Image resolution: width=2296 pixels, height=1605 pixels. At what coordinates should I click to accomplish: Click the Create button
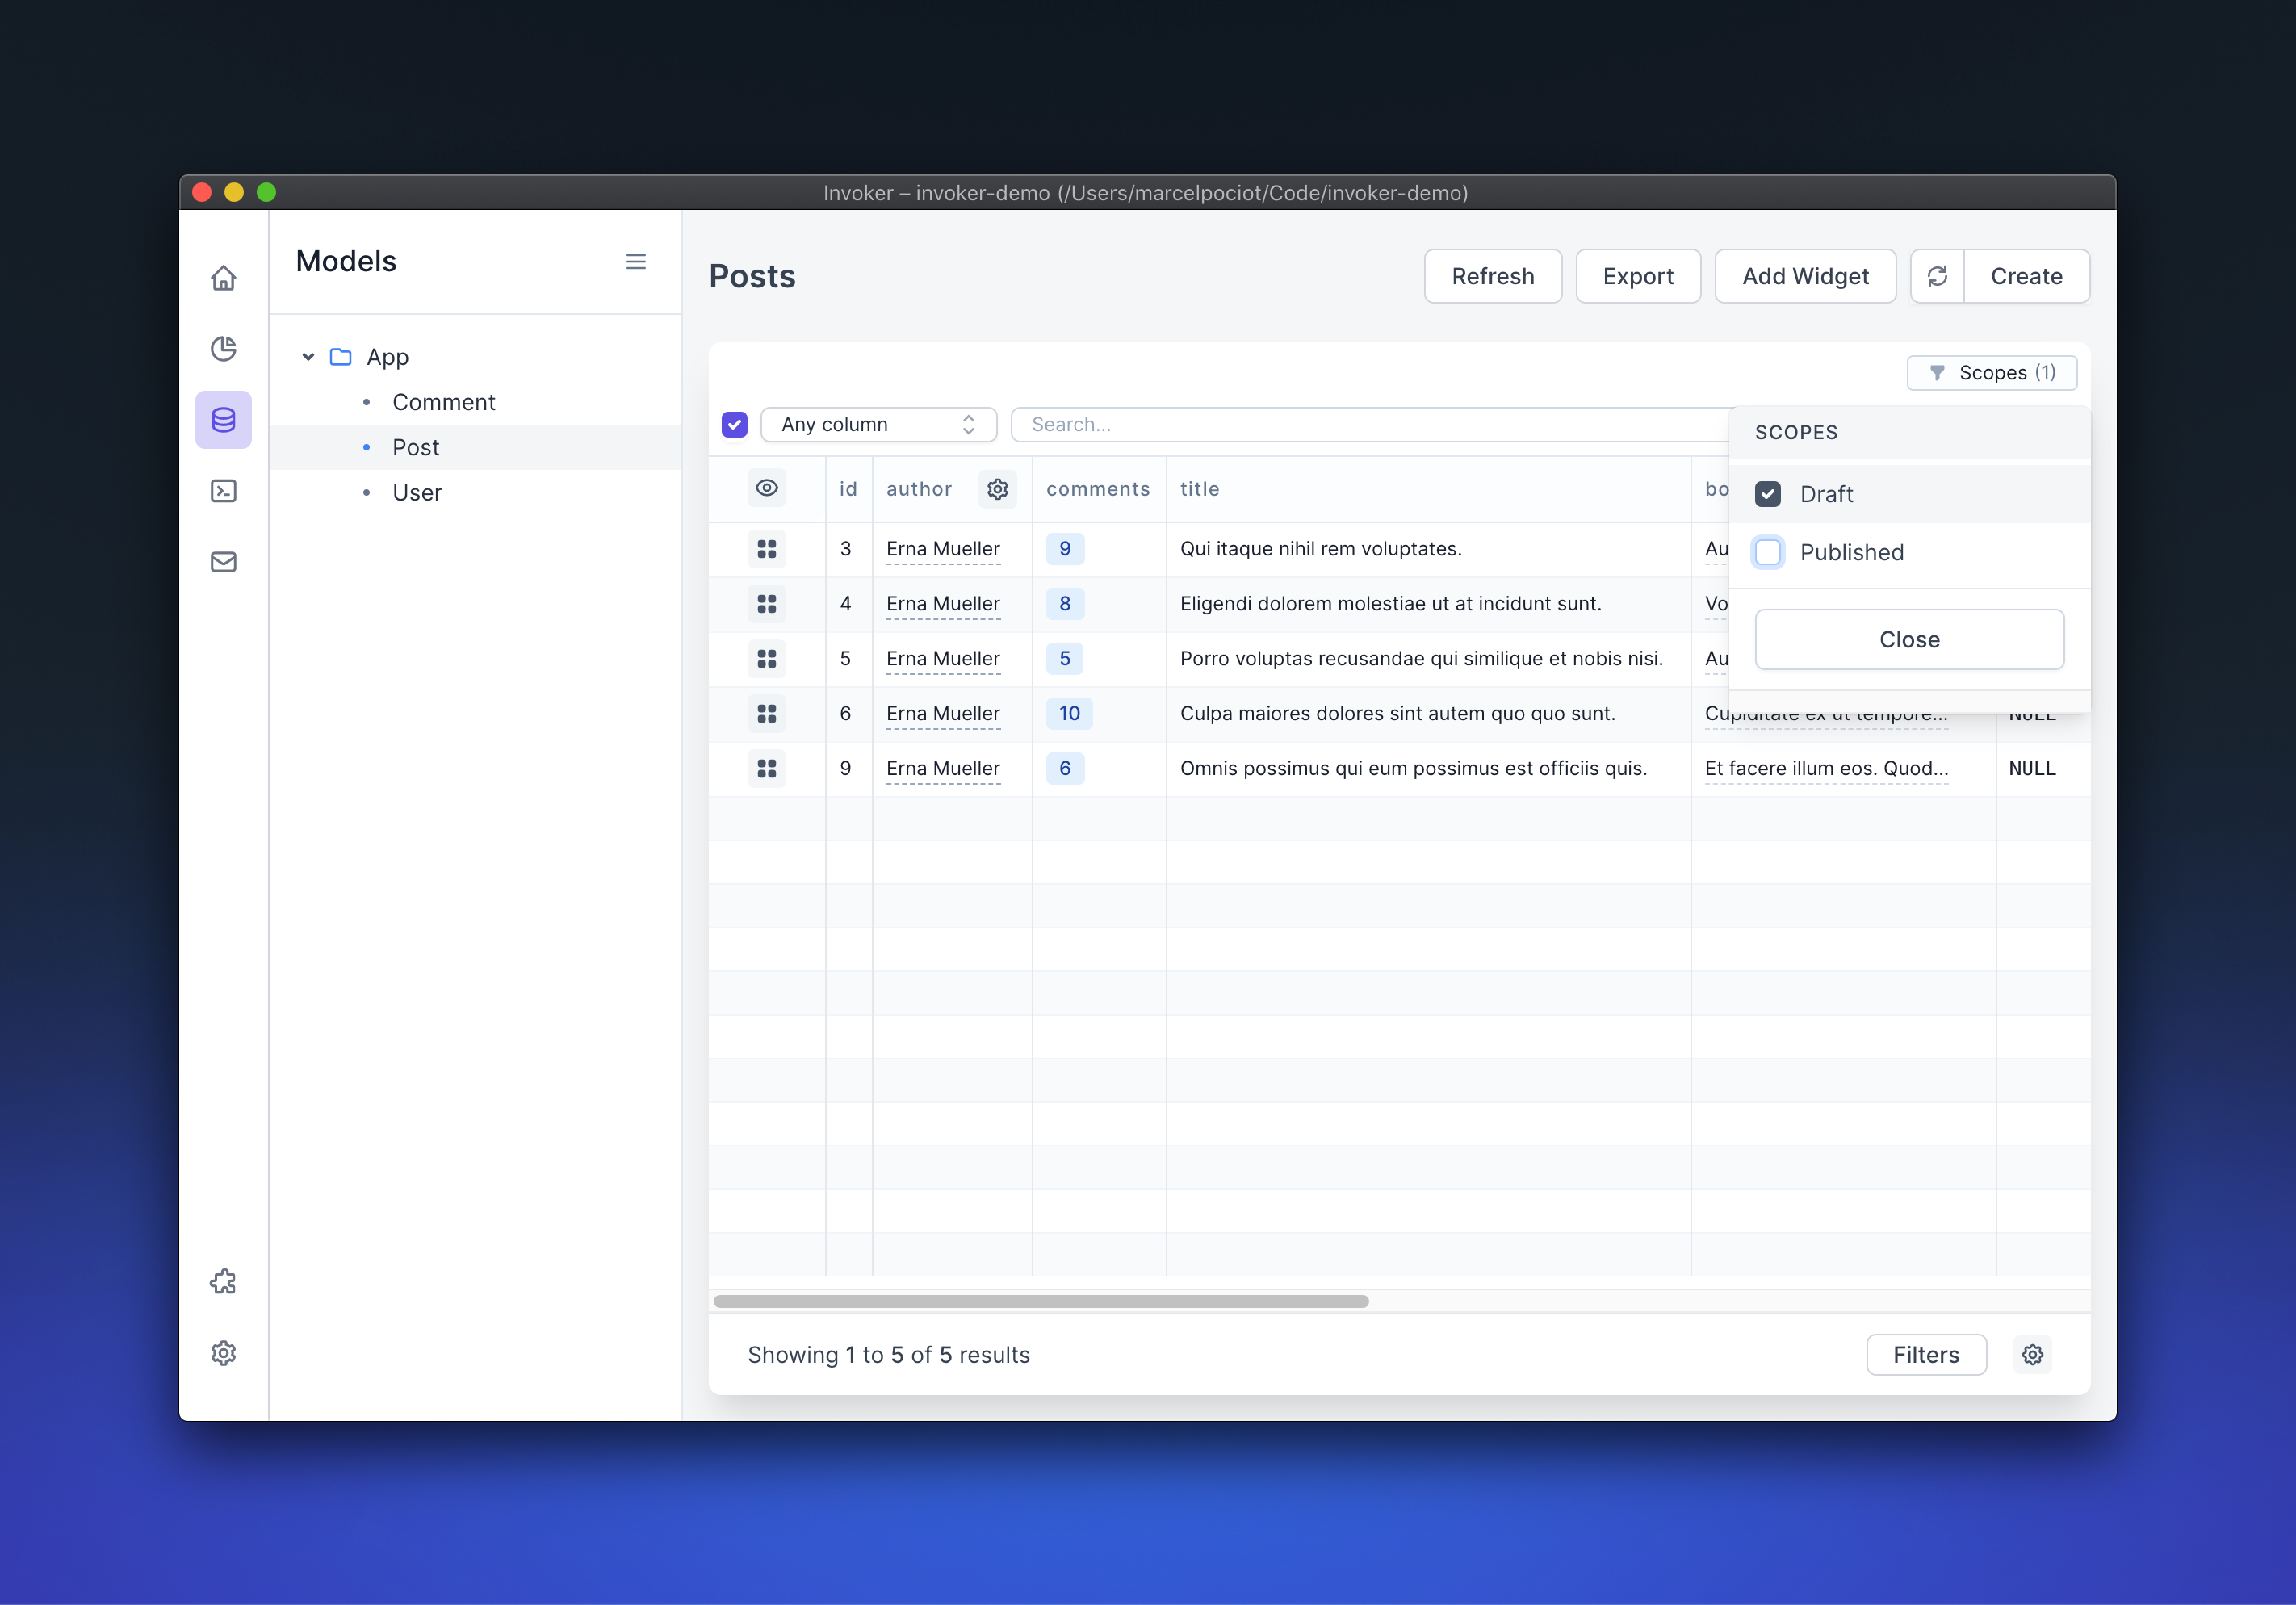[2026, 276]
